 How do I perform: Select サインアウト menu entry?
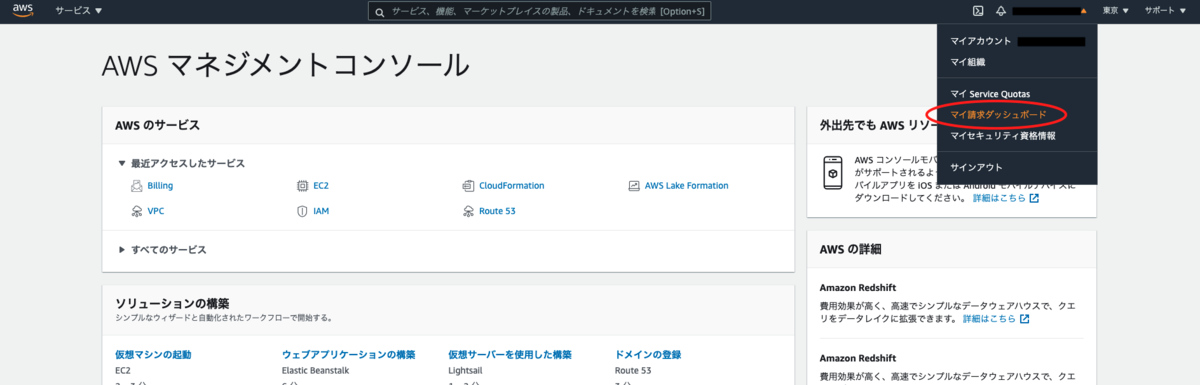coord(1018,167)
